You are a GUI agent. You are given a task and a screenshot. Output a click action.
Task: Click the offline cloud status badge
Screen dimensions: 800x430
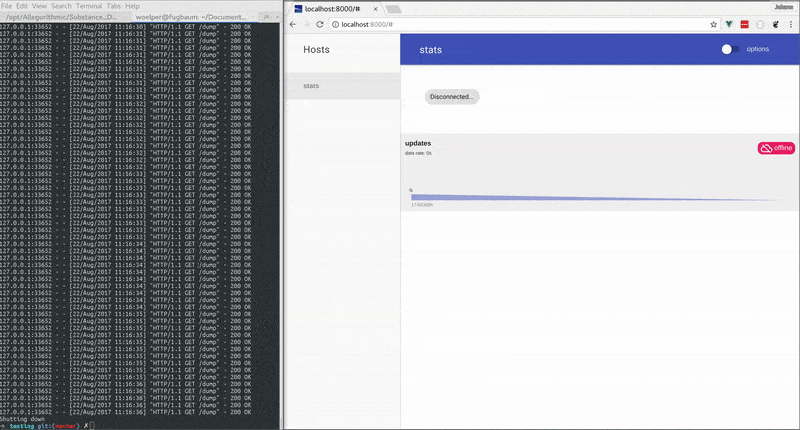point(776,148)
